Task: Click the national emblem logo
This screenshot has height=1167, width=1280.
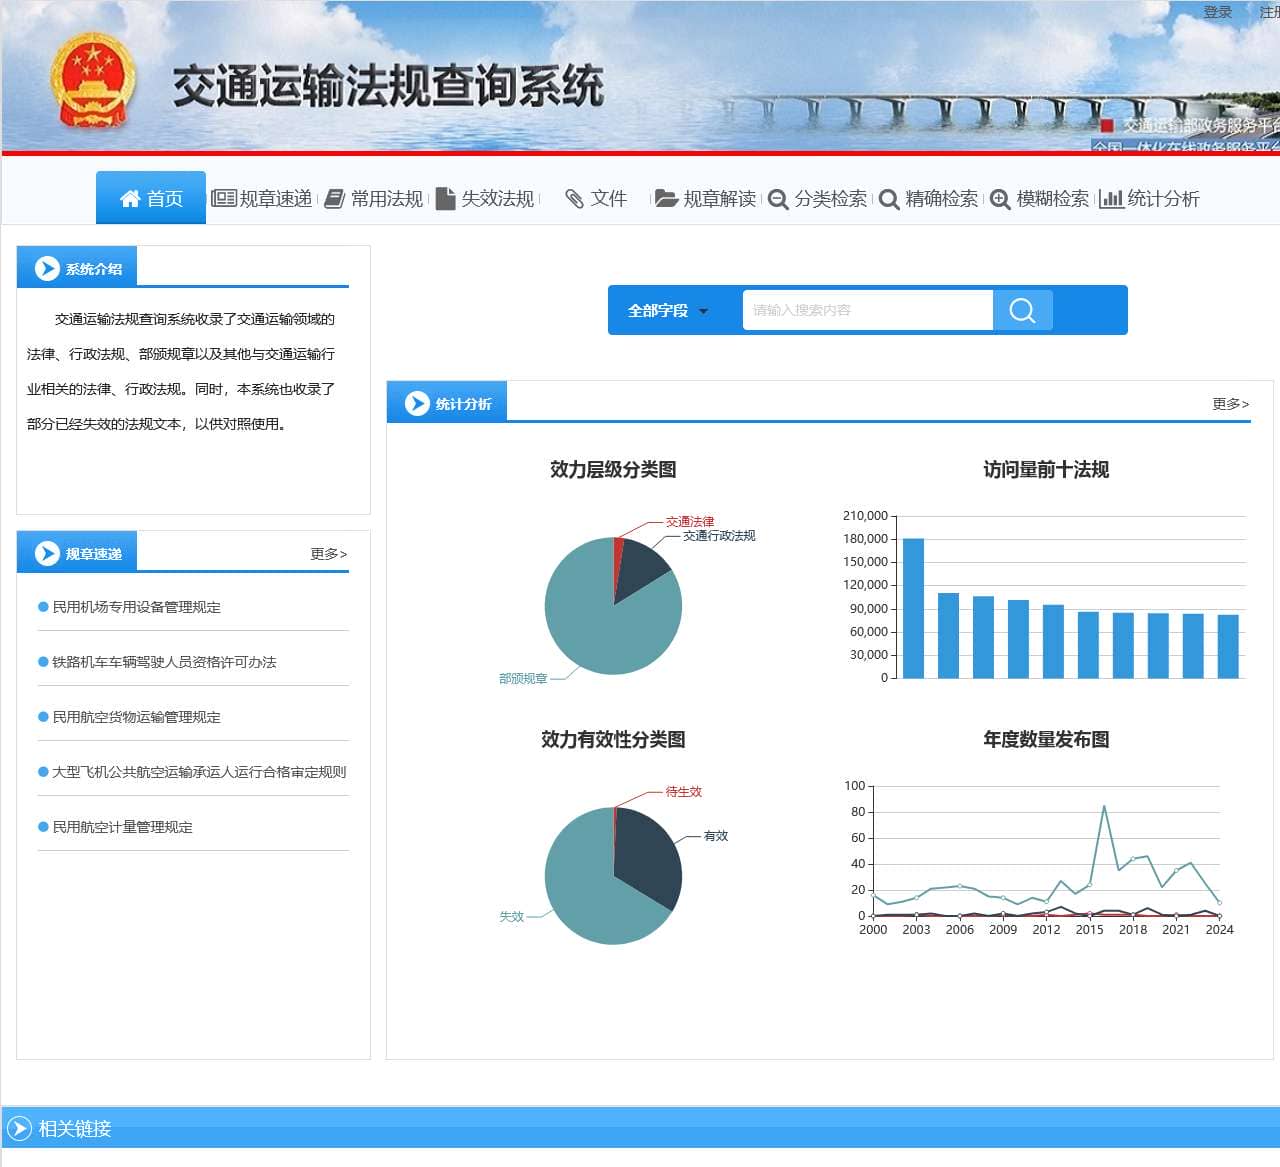Action: point(92,81)
